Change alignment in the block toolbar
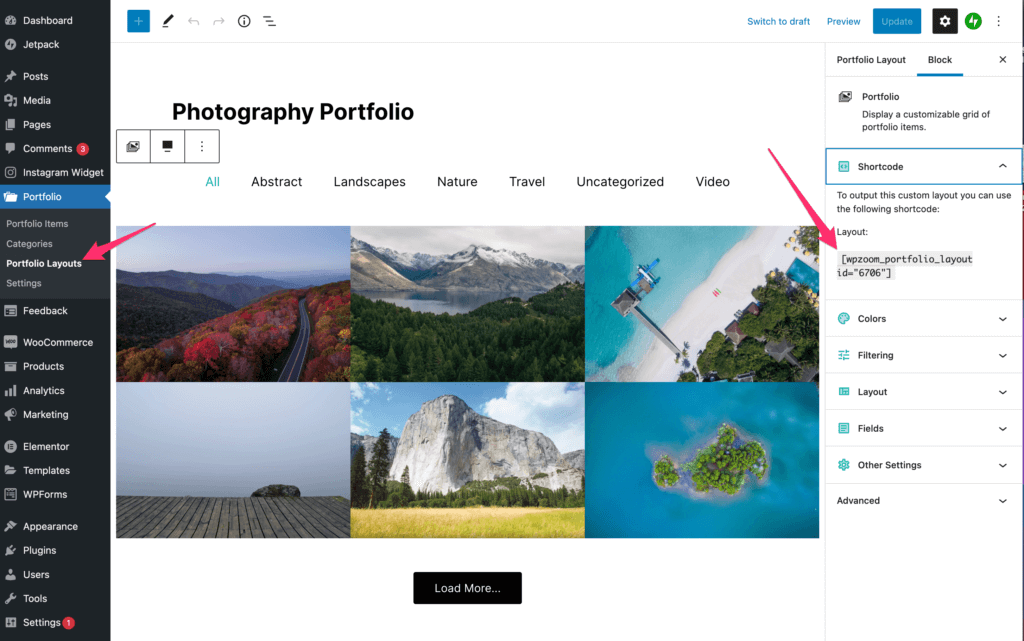1024x641 pixels. [168, 146]
